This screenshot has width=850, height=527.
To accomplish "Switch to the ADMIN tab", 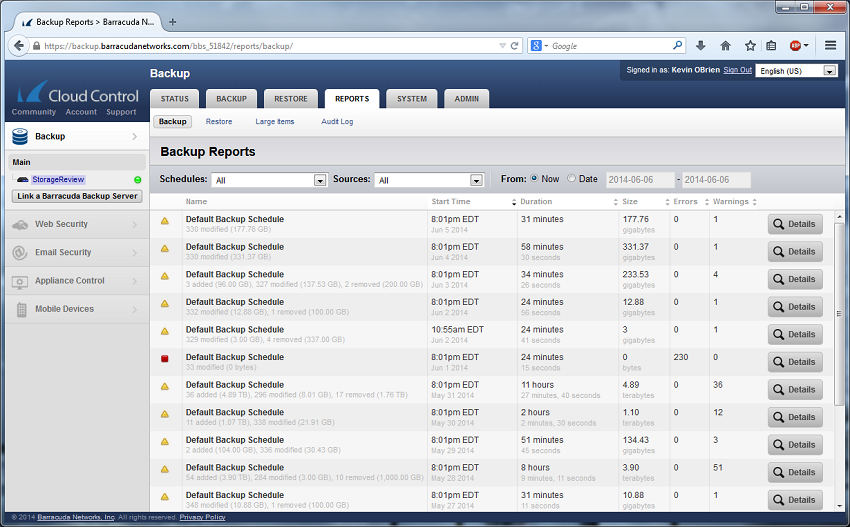I will click(x=467, y=99).
